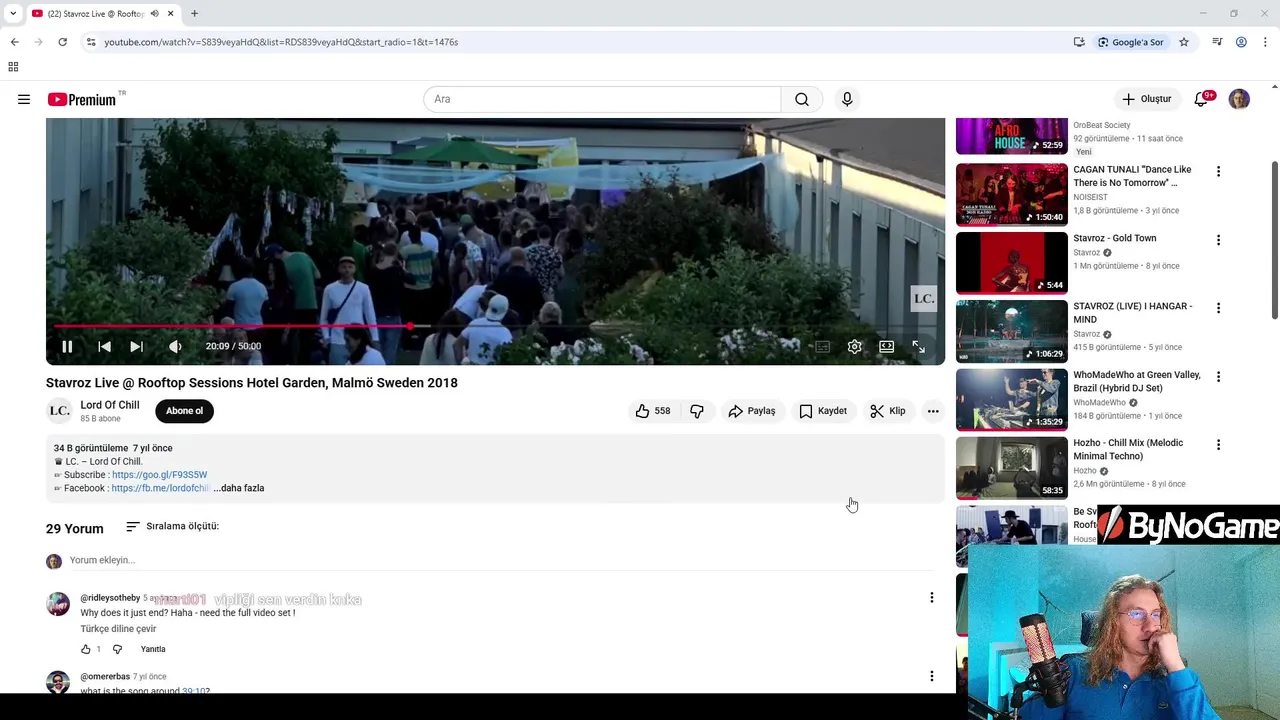Expand description with ...daha fazla
The height and width of the screenshot is (720, 1280).
(239, 488)
